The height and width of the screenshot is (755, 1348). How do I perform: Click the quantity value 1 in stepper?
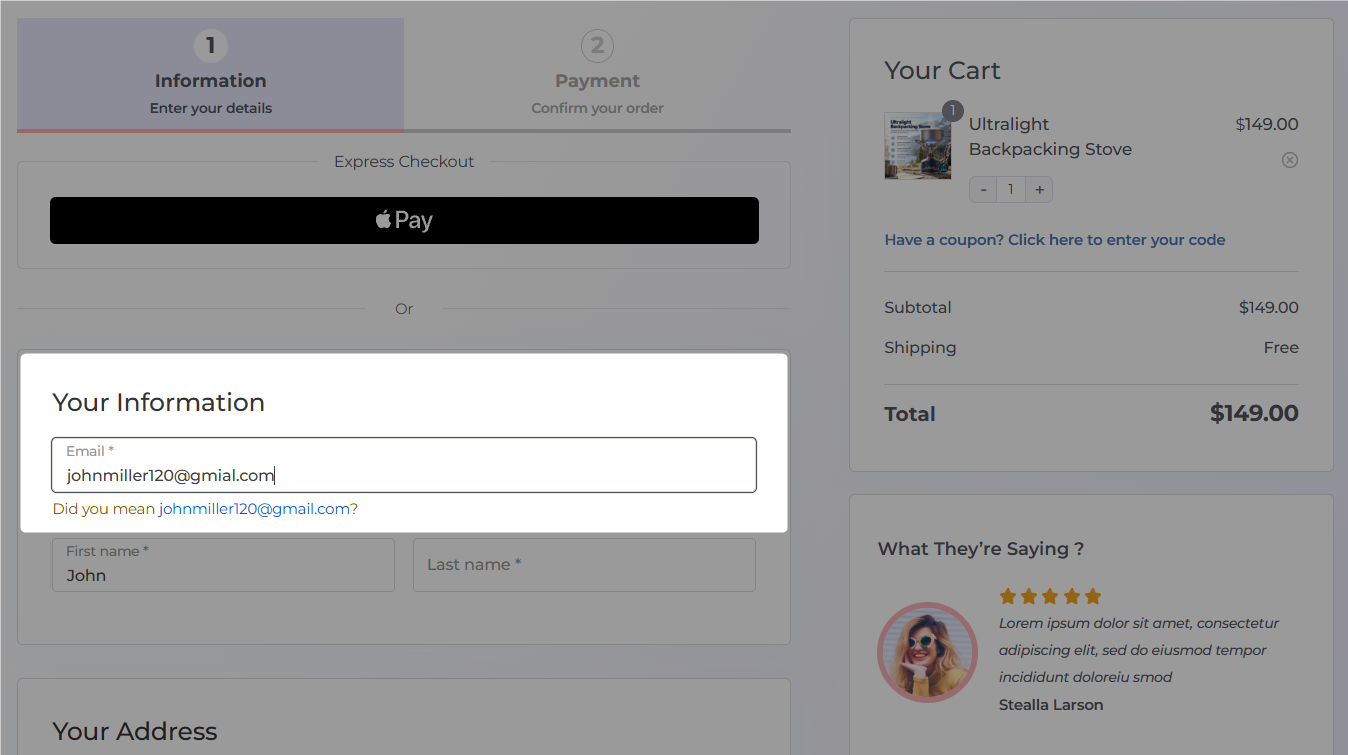click(x=1011, y=190)
